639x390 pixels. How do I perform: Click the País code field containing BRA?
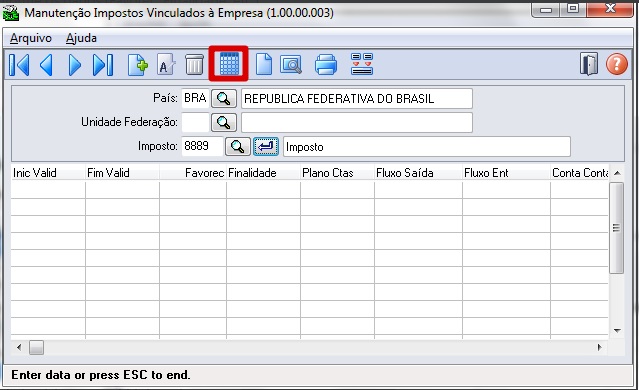[x=196, y=98]
